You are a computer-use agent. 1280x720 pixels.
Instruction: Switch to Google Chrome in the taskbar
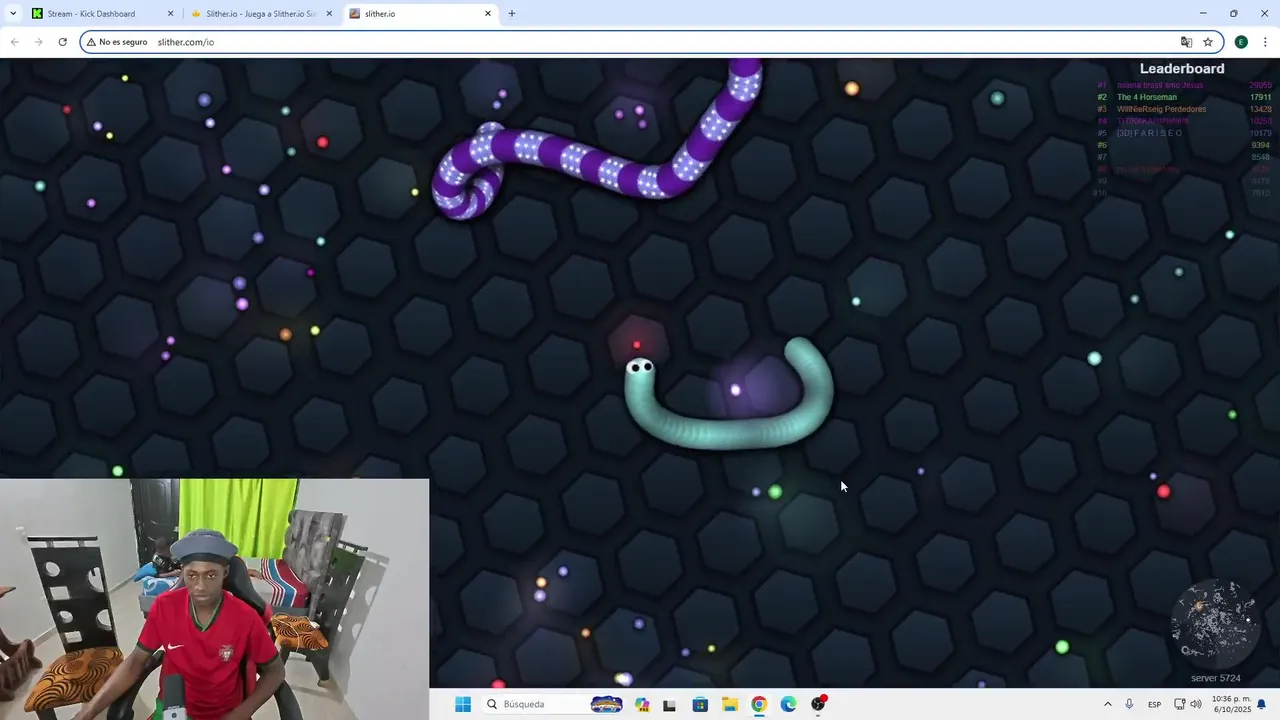[759, 704]
